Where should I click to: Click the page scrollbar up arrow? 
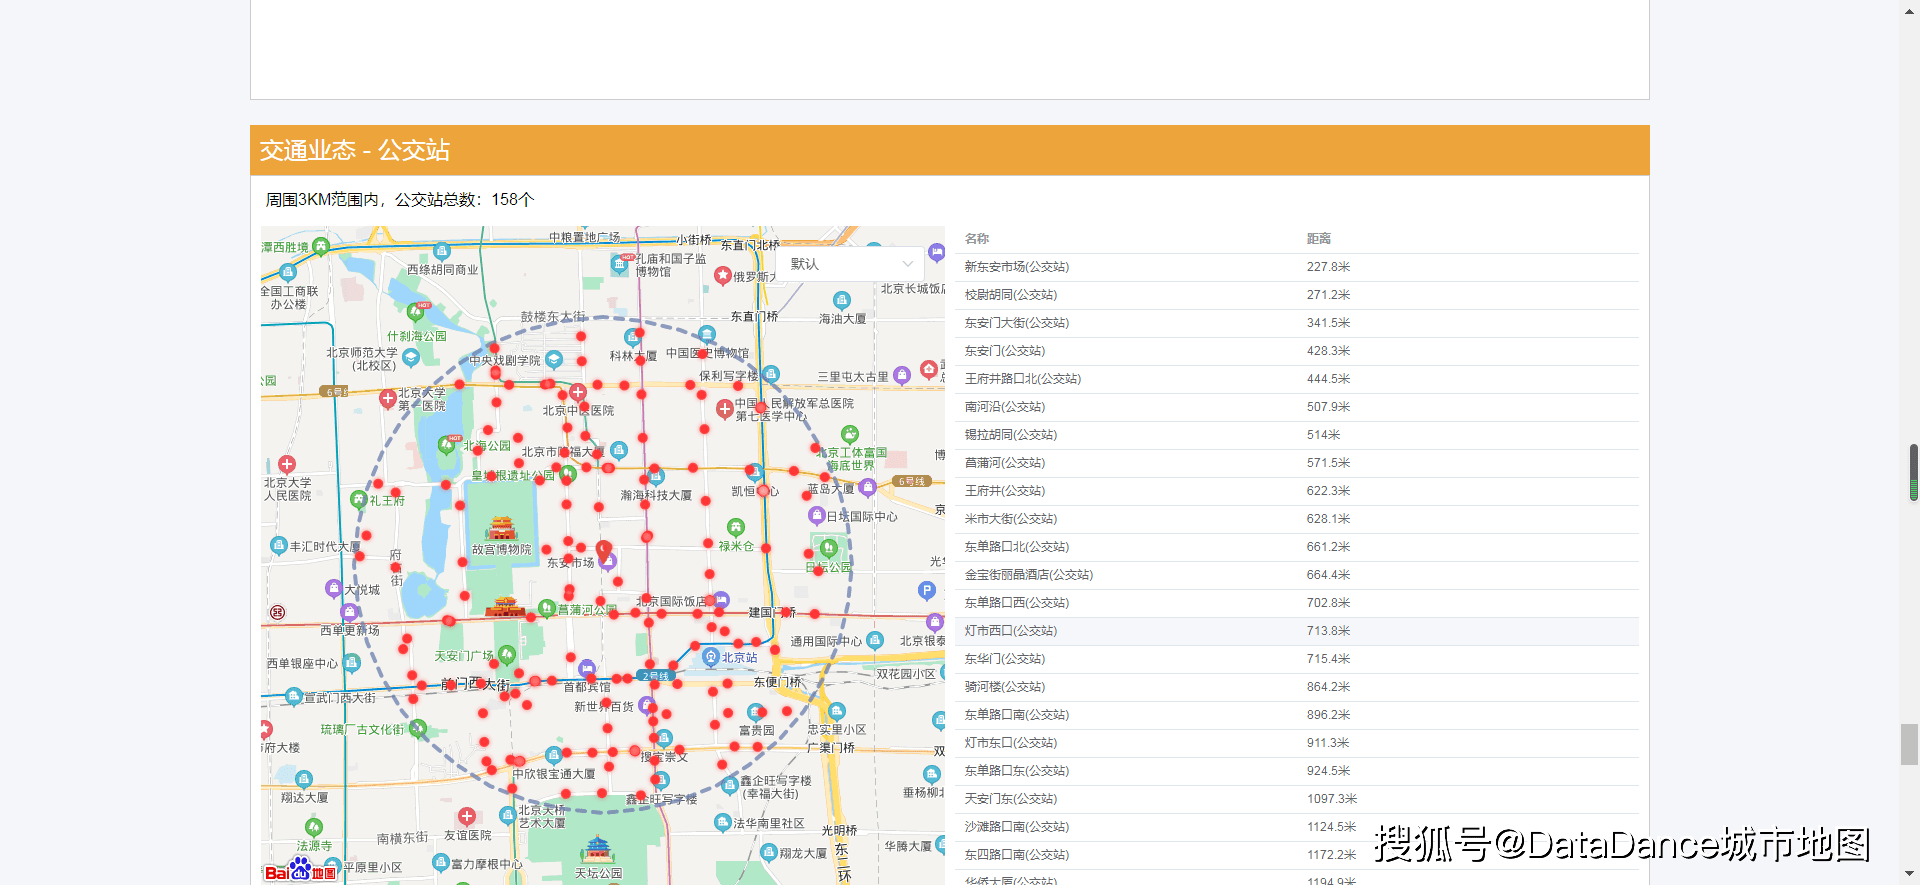click(1910, 9)
